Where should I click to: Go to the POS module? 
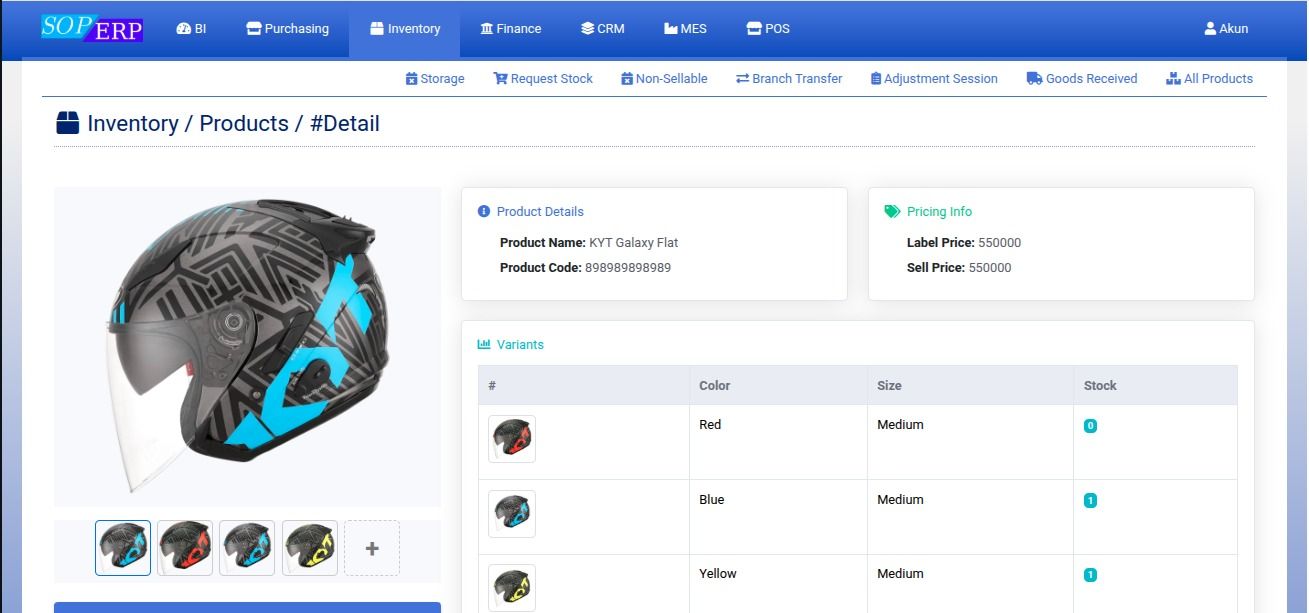pos(768,28)
